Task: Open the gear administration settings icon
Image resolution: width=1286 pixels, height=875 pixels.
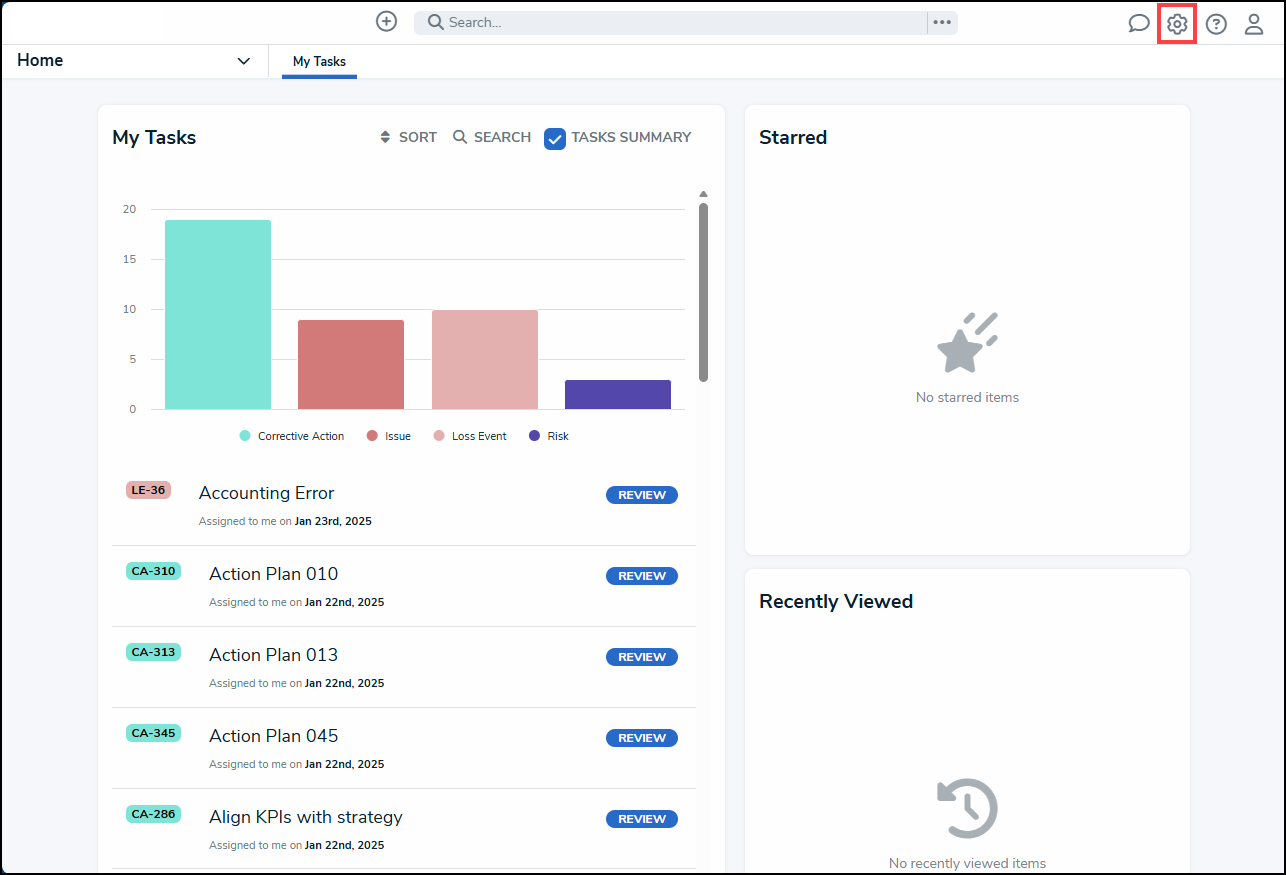Action: (x=1177, y=24)
